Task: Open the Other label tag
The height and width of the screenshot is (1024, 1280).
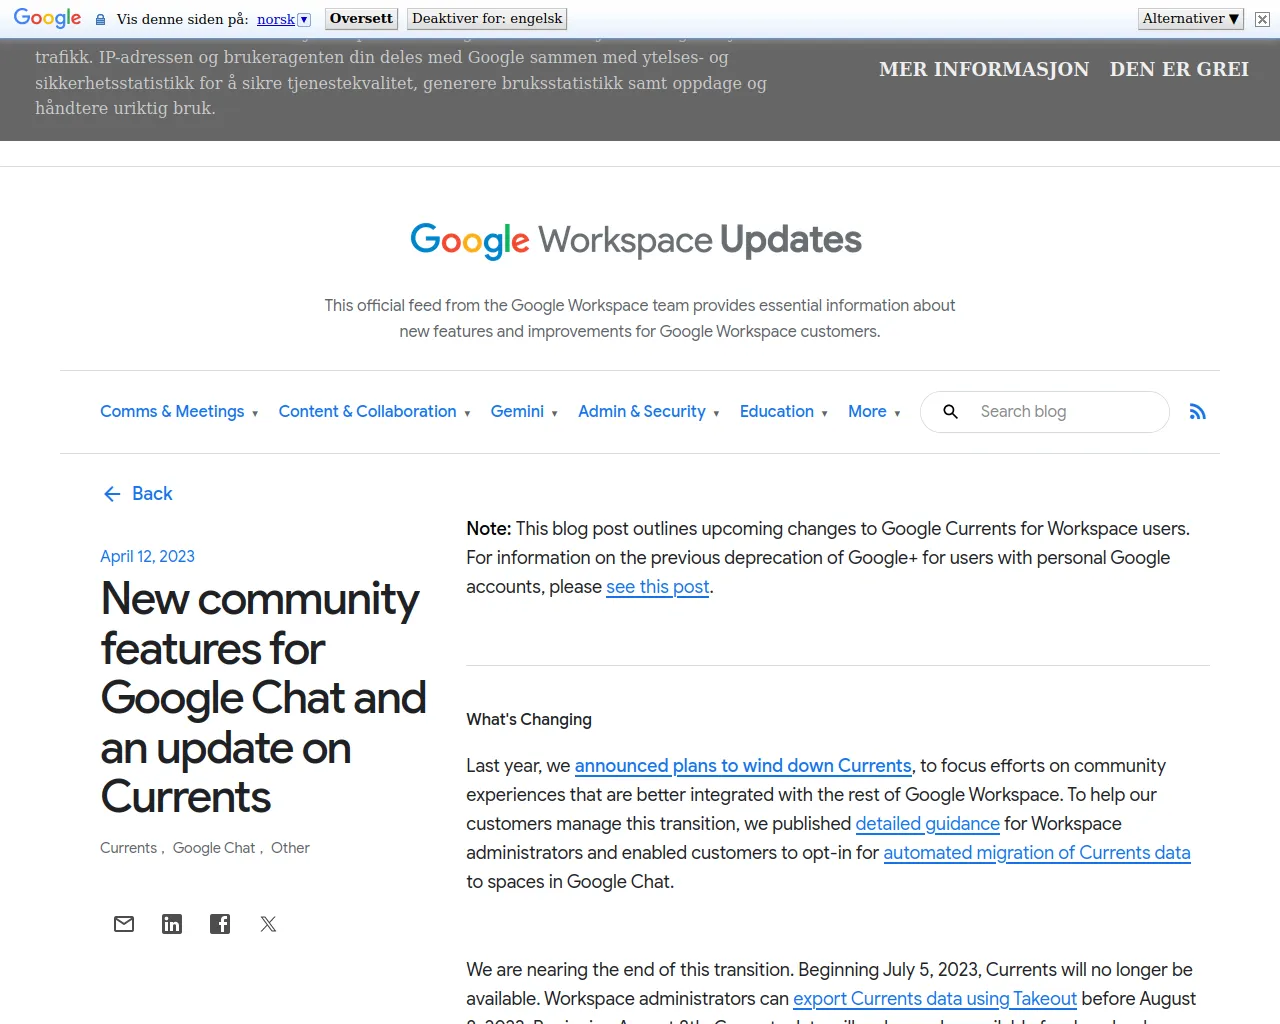Action: pos(290,848)
